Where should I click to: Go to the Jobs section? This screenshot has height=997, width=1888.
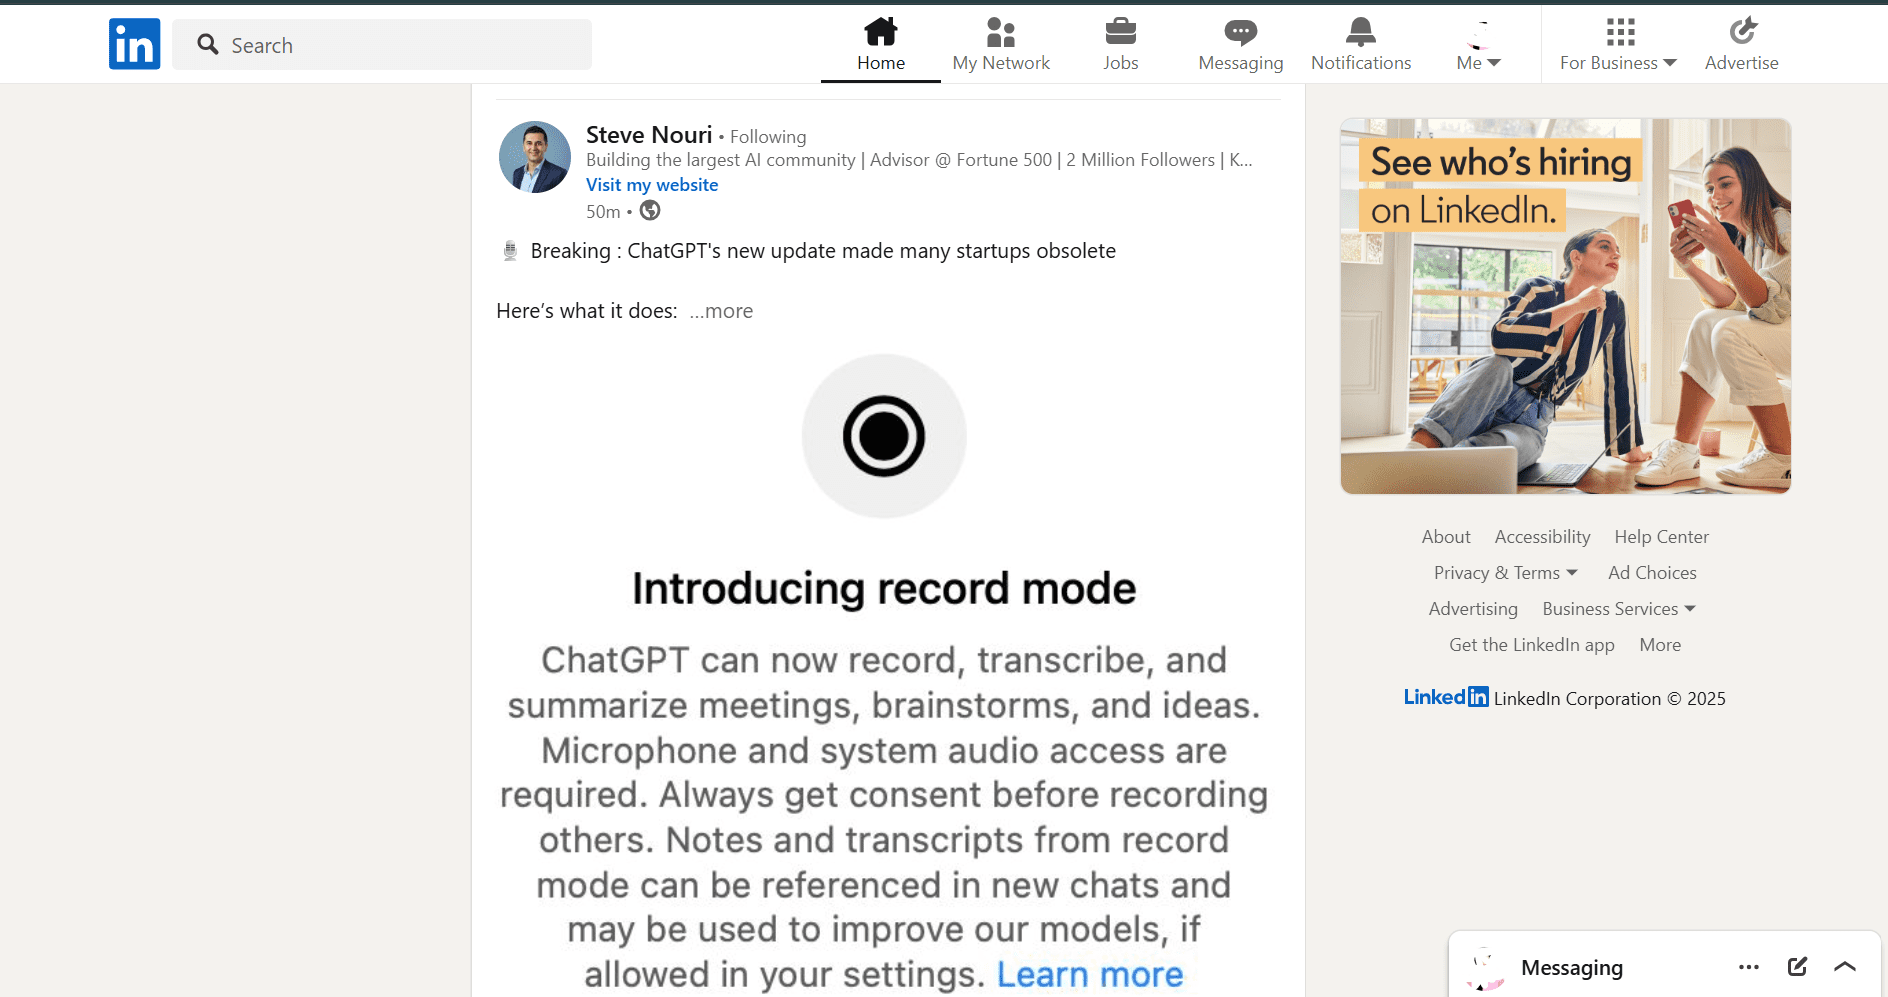pos(1120,45)
